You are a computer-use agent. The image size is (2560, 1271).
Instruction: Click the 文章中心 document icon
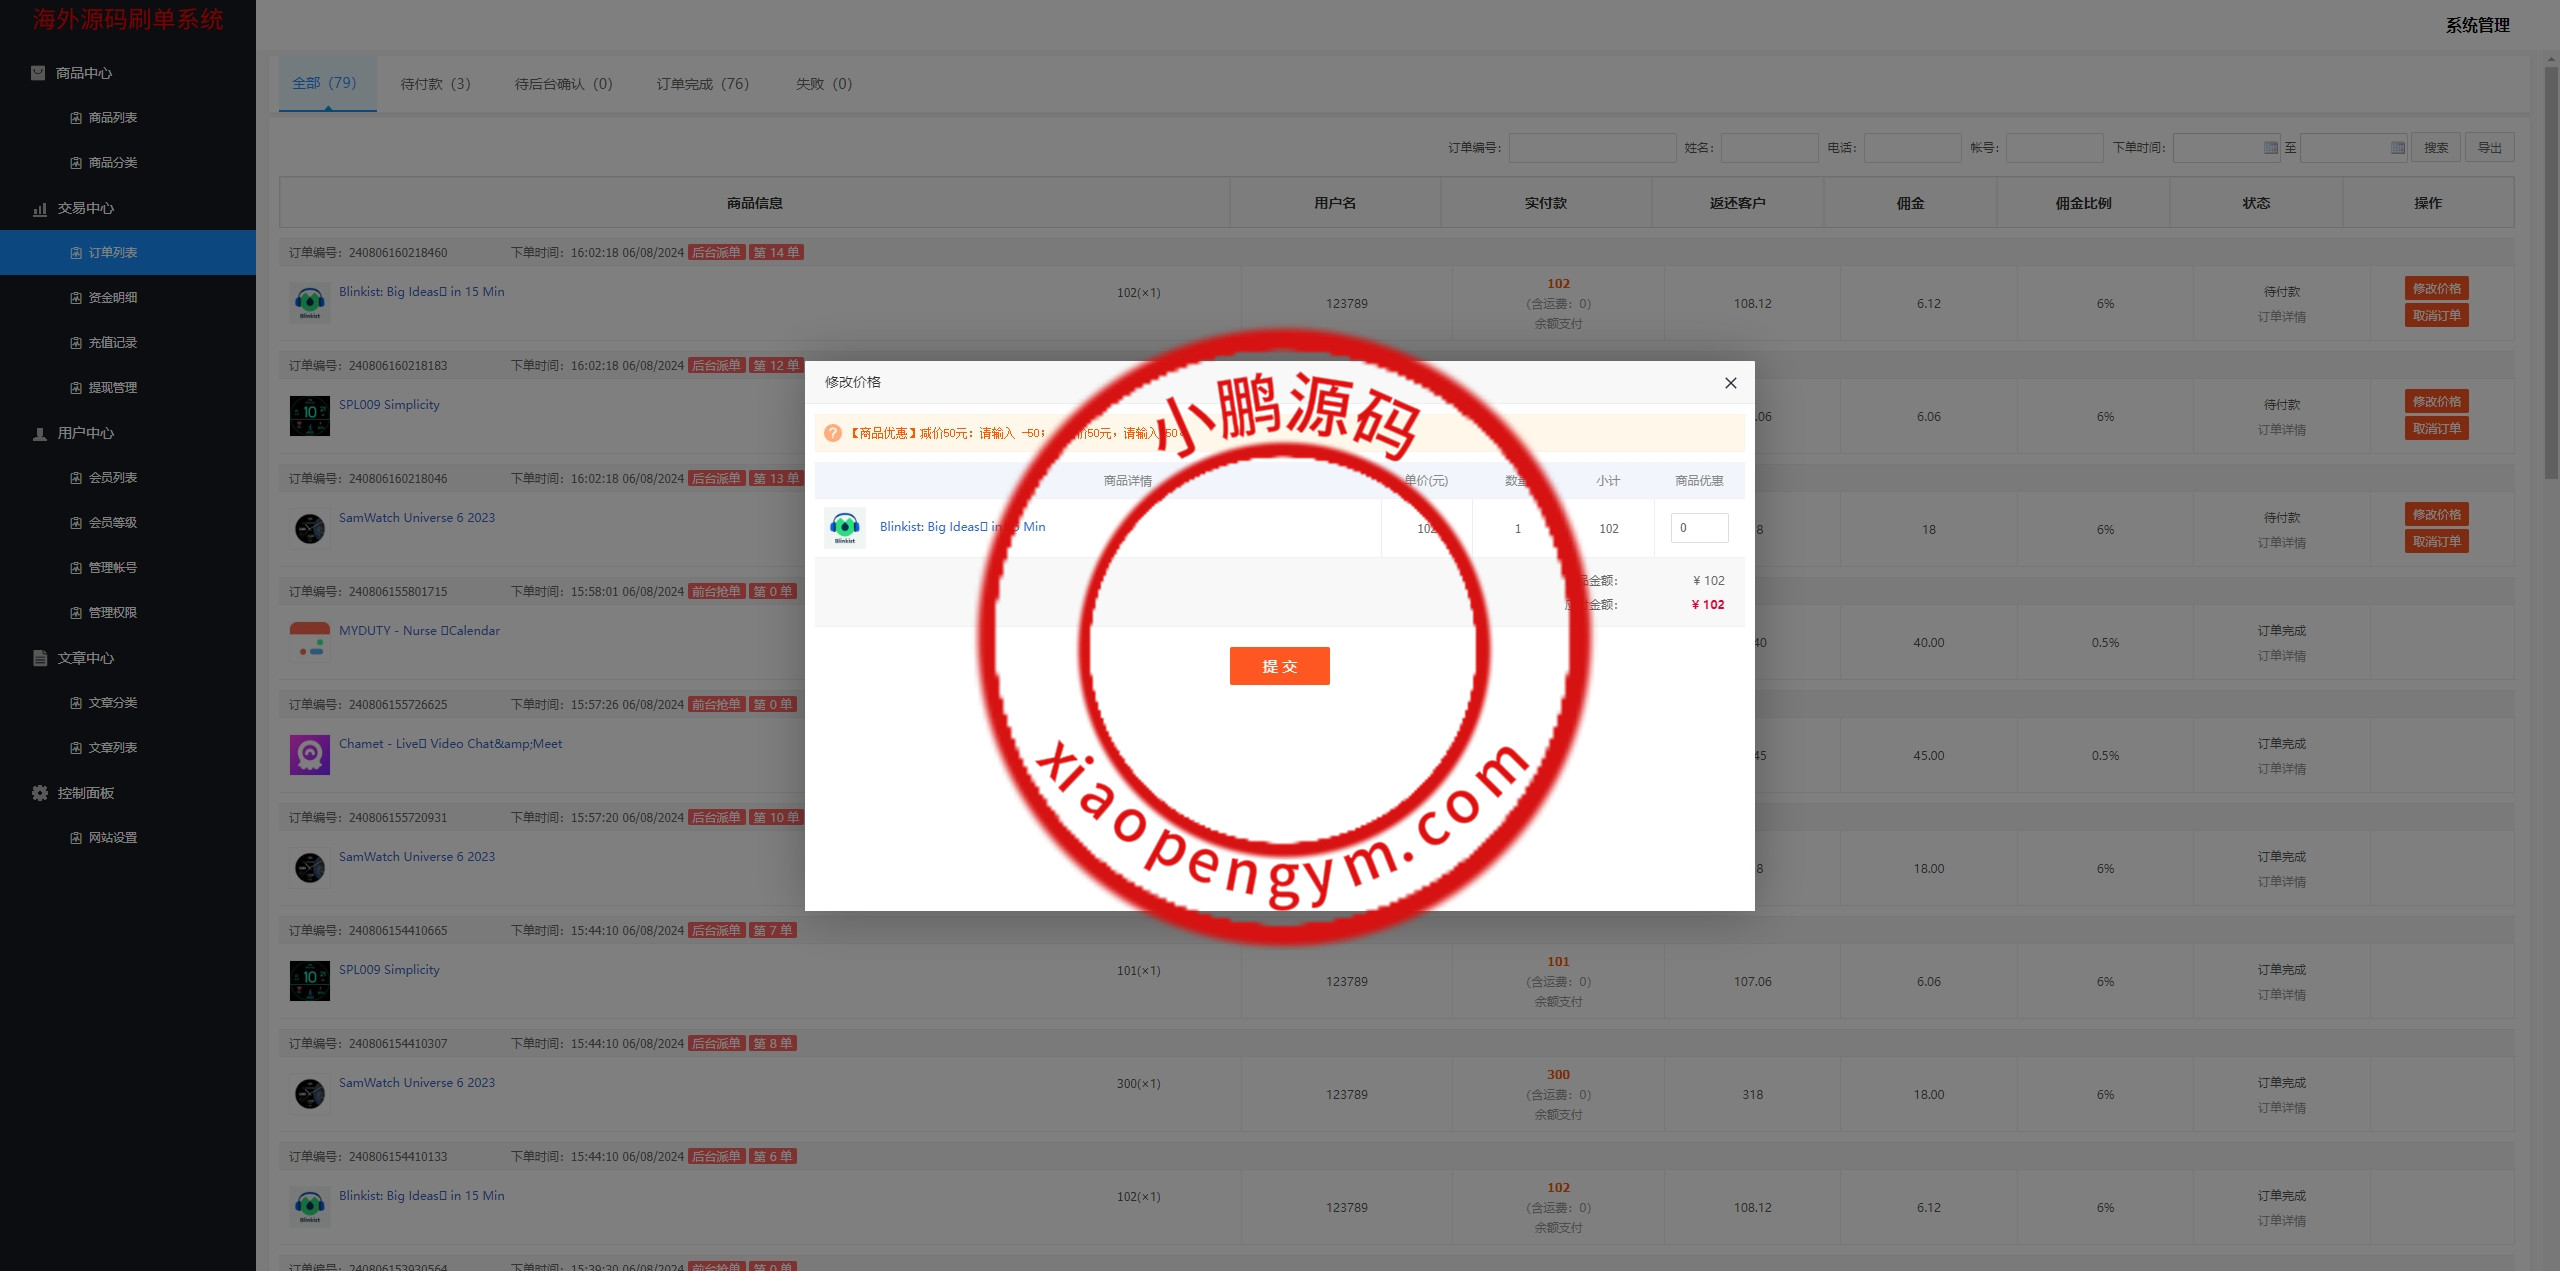coord(40,658)
